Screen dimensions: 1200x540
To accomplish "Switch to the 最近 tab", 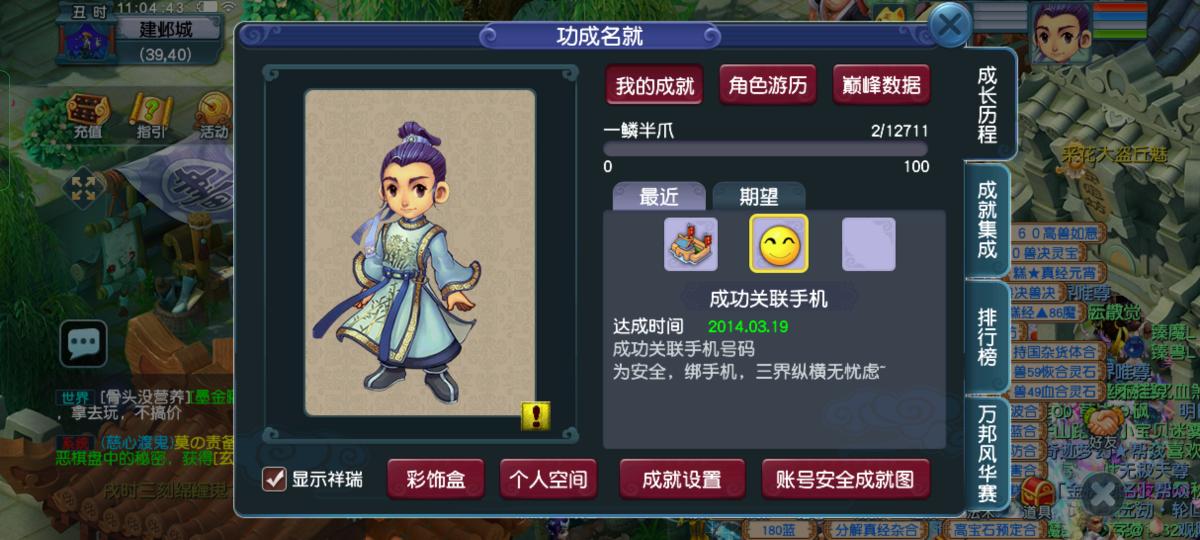I will pyautogui.click(x=659, y=197).
